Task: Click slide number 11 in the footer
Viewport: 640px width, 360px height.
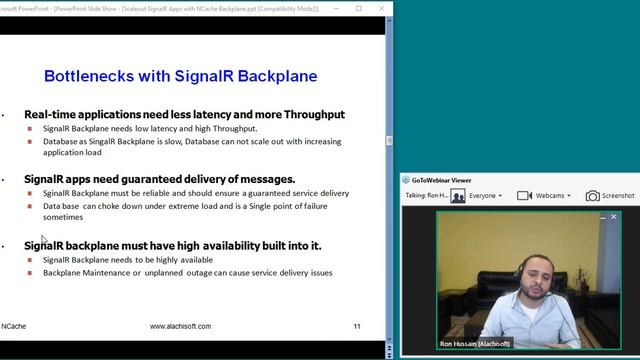Action: 357,327
